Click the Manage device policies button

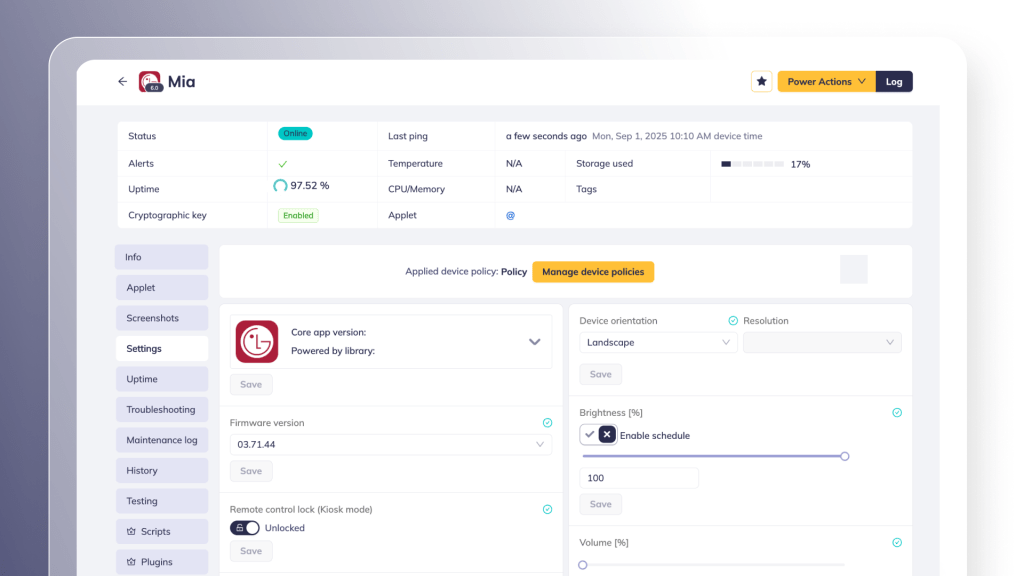[x=593, y=272]
